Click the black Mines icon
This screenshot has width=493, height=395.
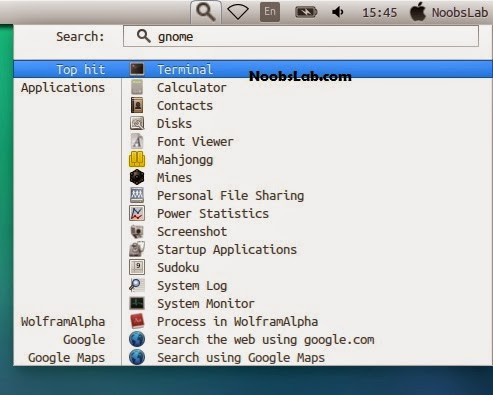(x=137, y=177)
